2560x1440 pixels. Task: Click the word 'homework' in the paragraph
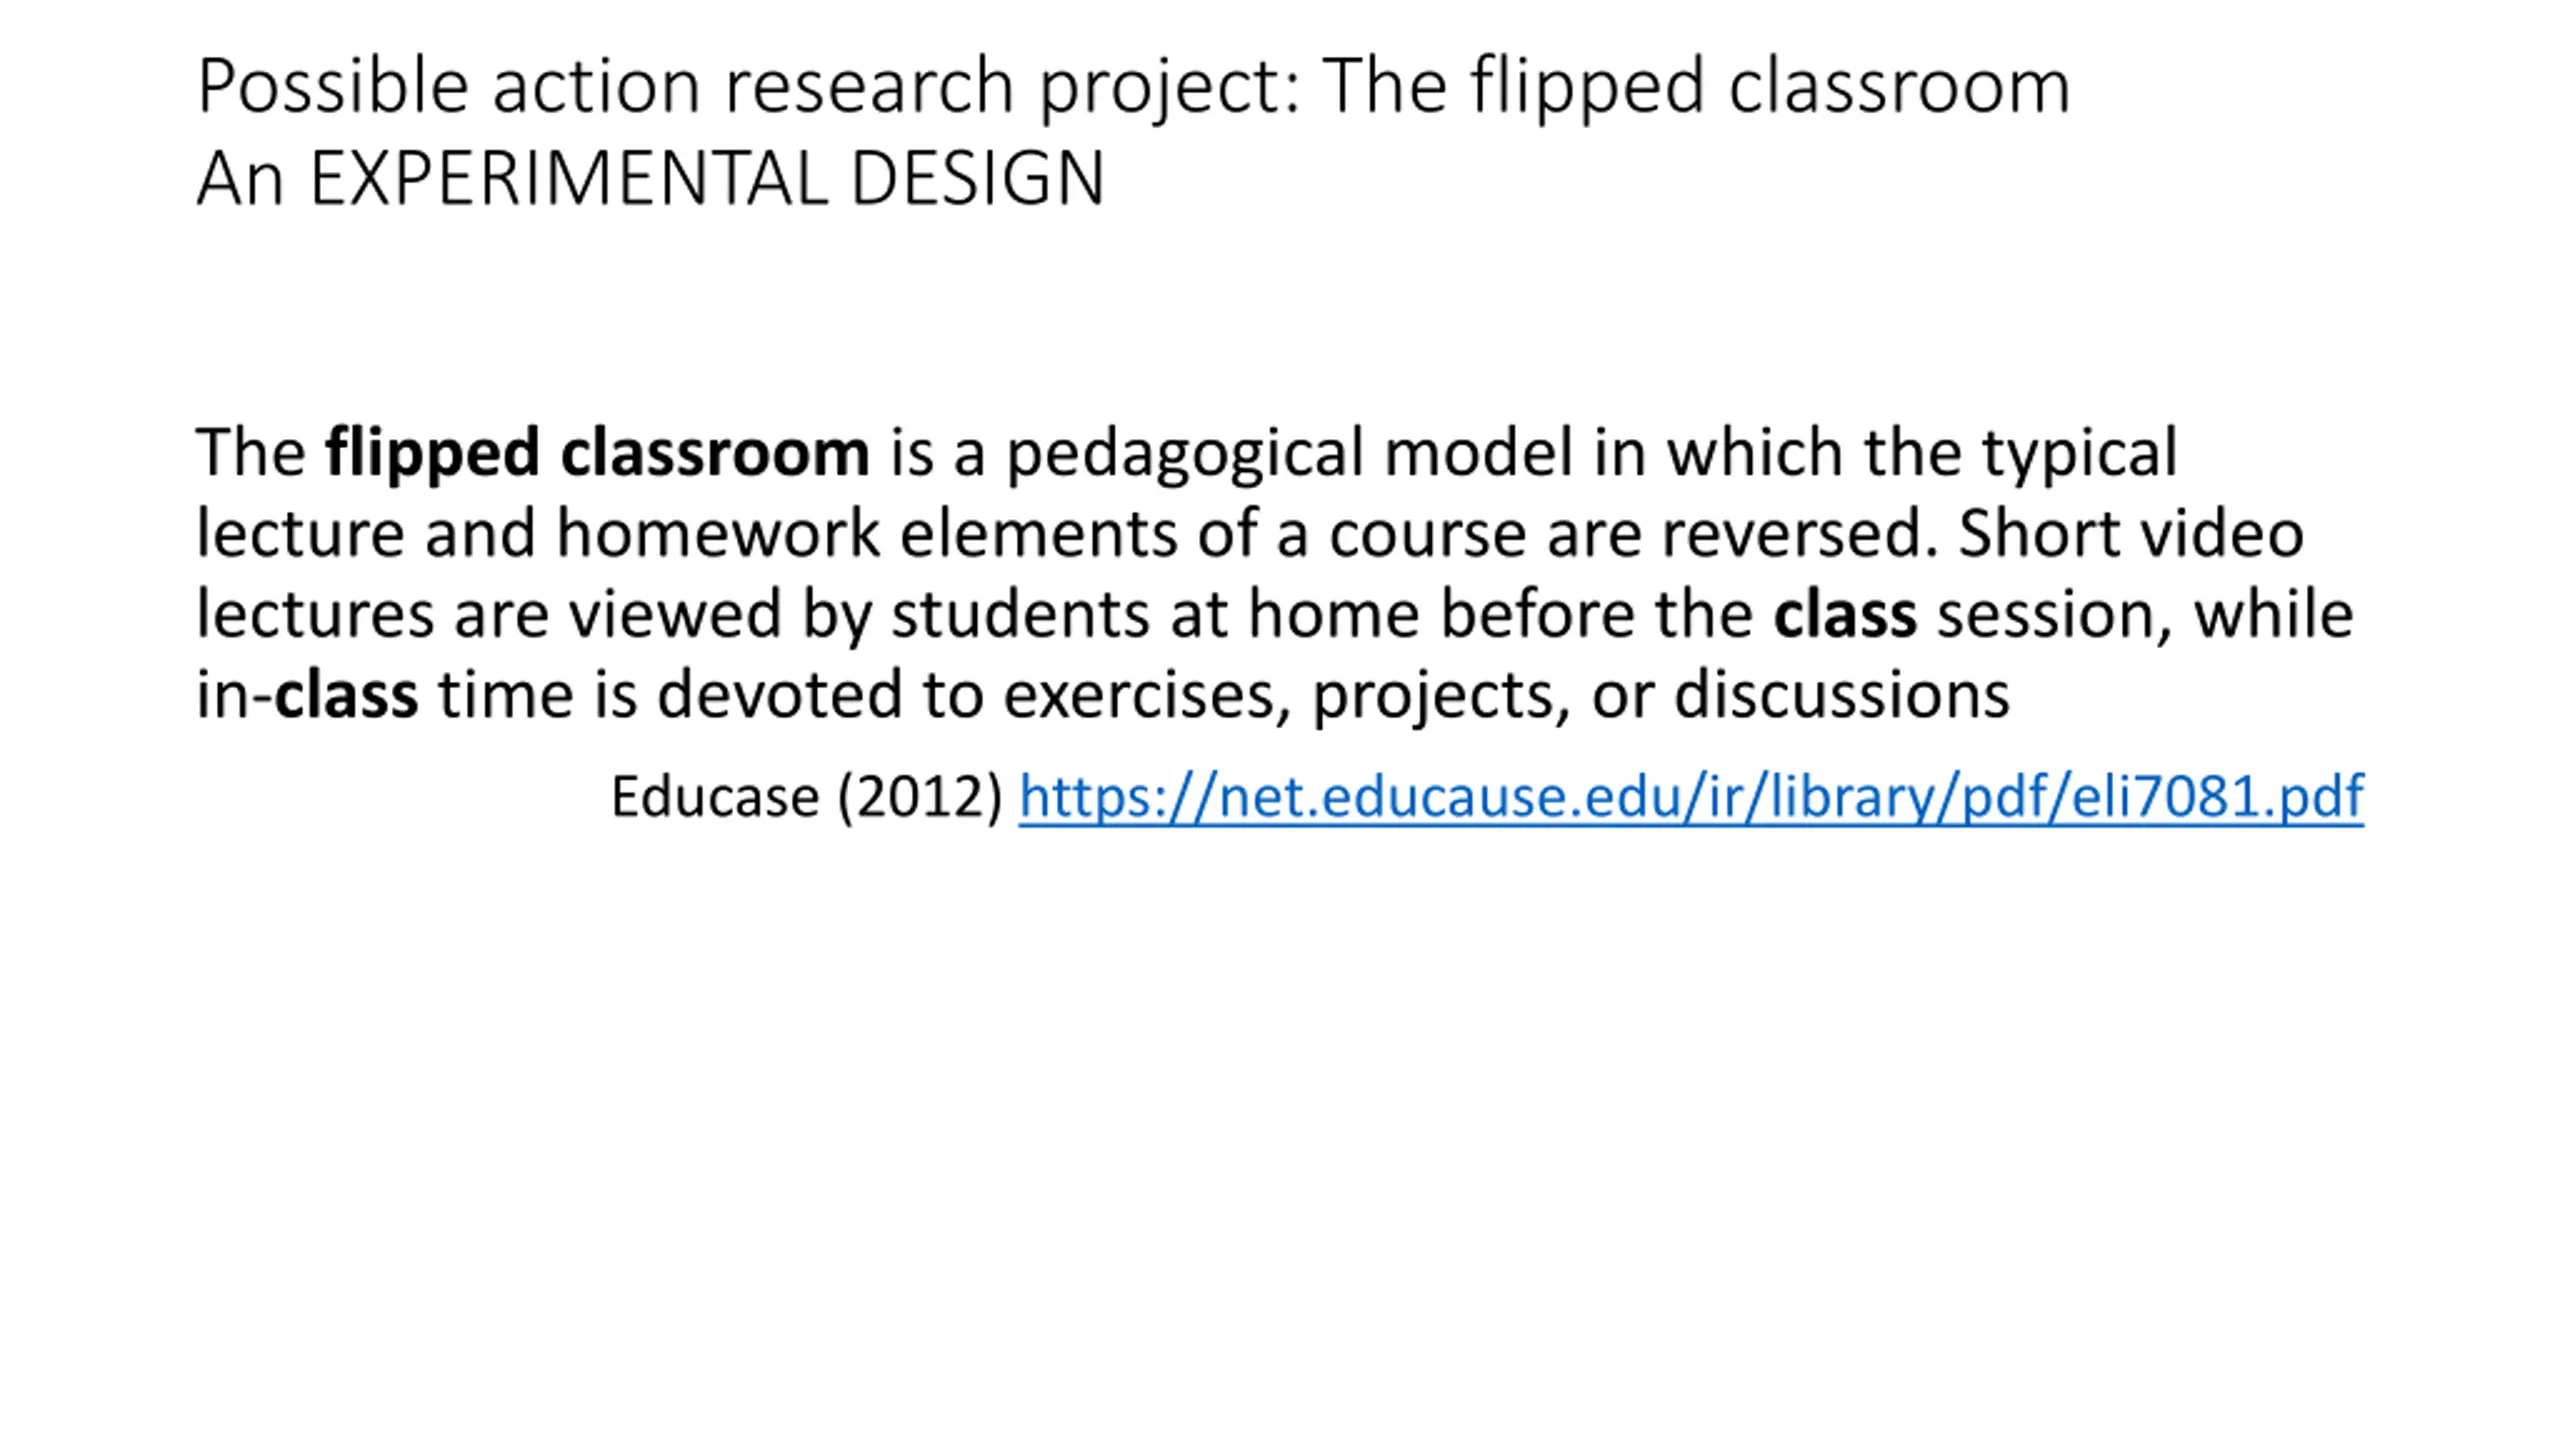pos(718,533)
